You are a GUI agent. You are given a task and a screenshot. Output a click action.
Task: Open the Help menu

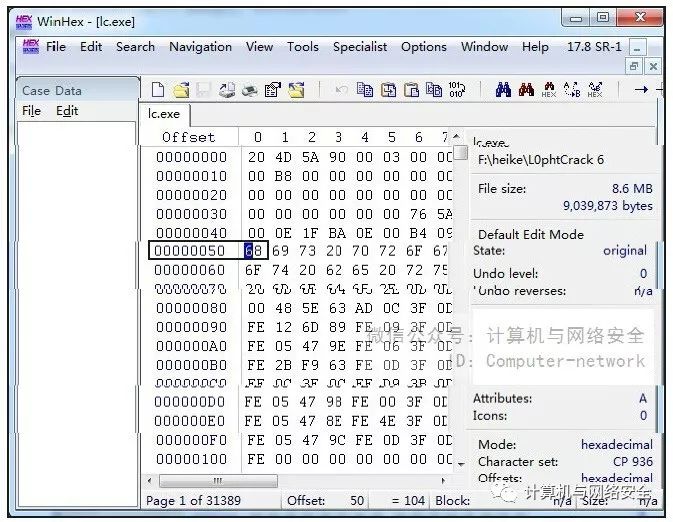click(535, 46)
